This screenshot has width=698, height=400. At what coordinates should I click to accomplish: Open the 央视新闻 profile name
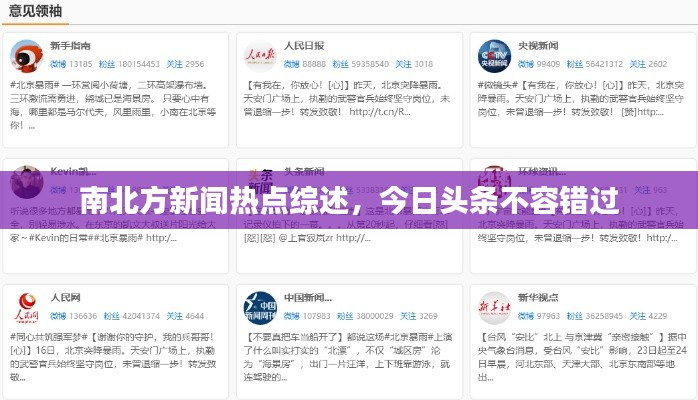tap(538, 45)
